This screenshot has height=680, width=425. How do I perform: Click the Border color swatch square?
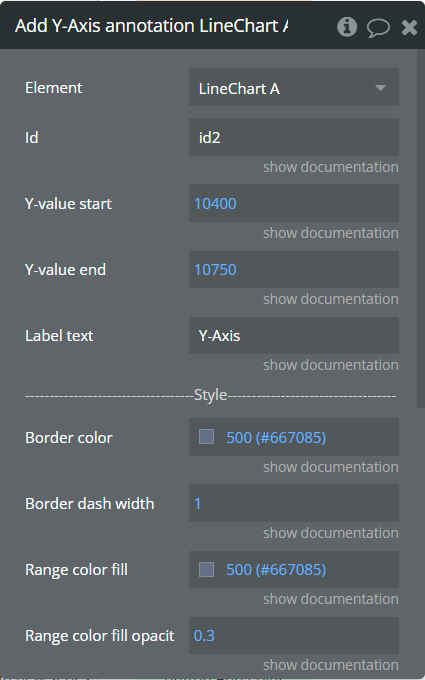tap(206, 437)
